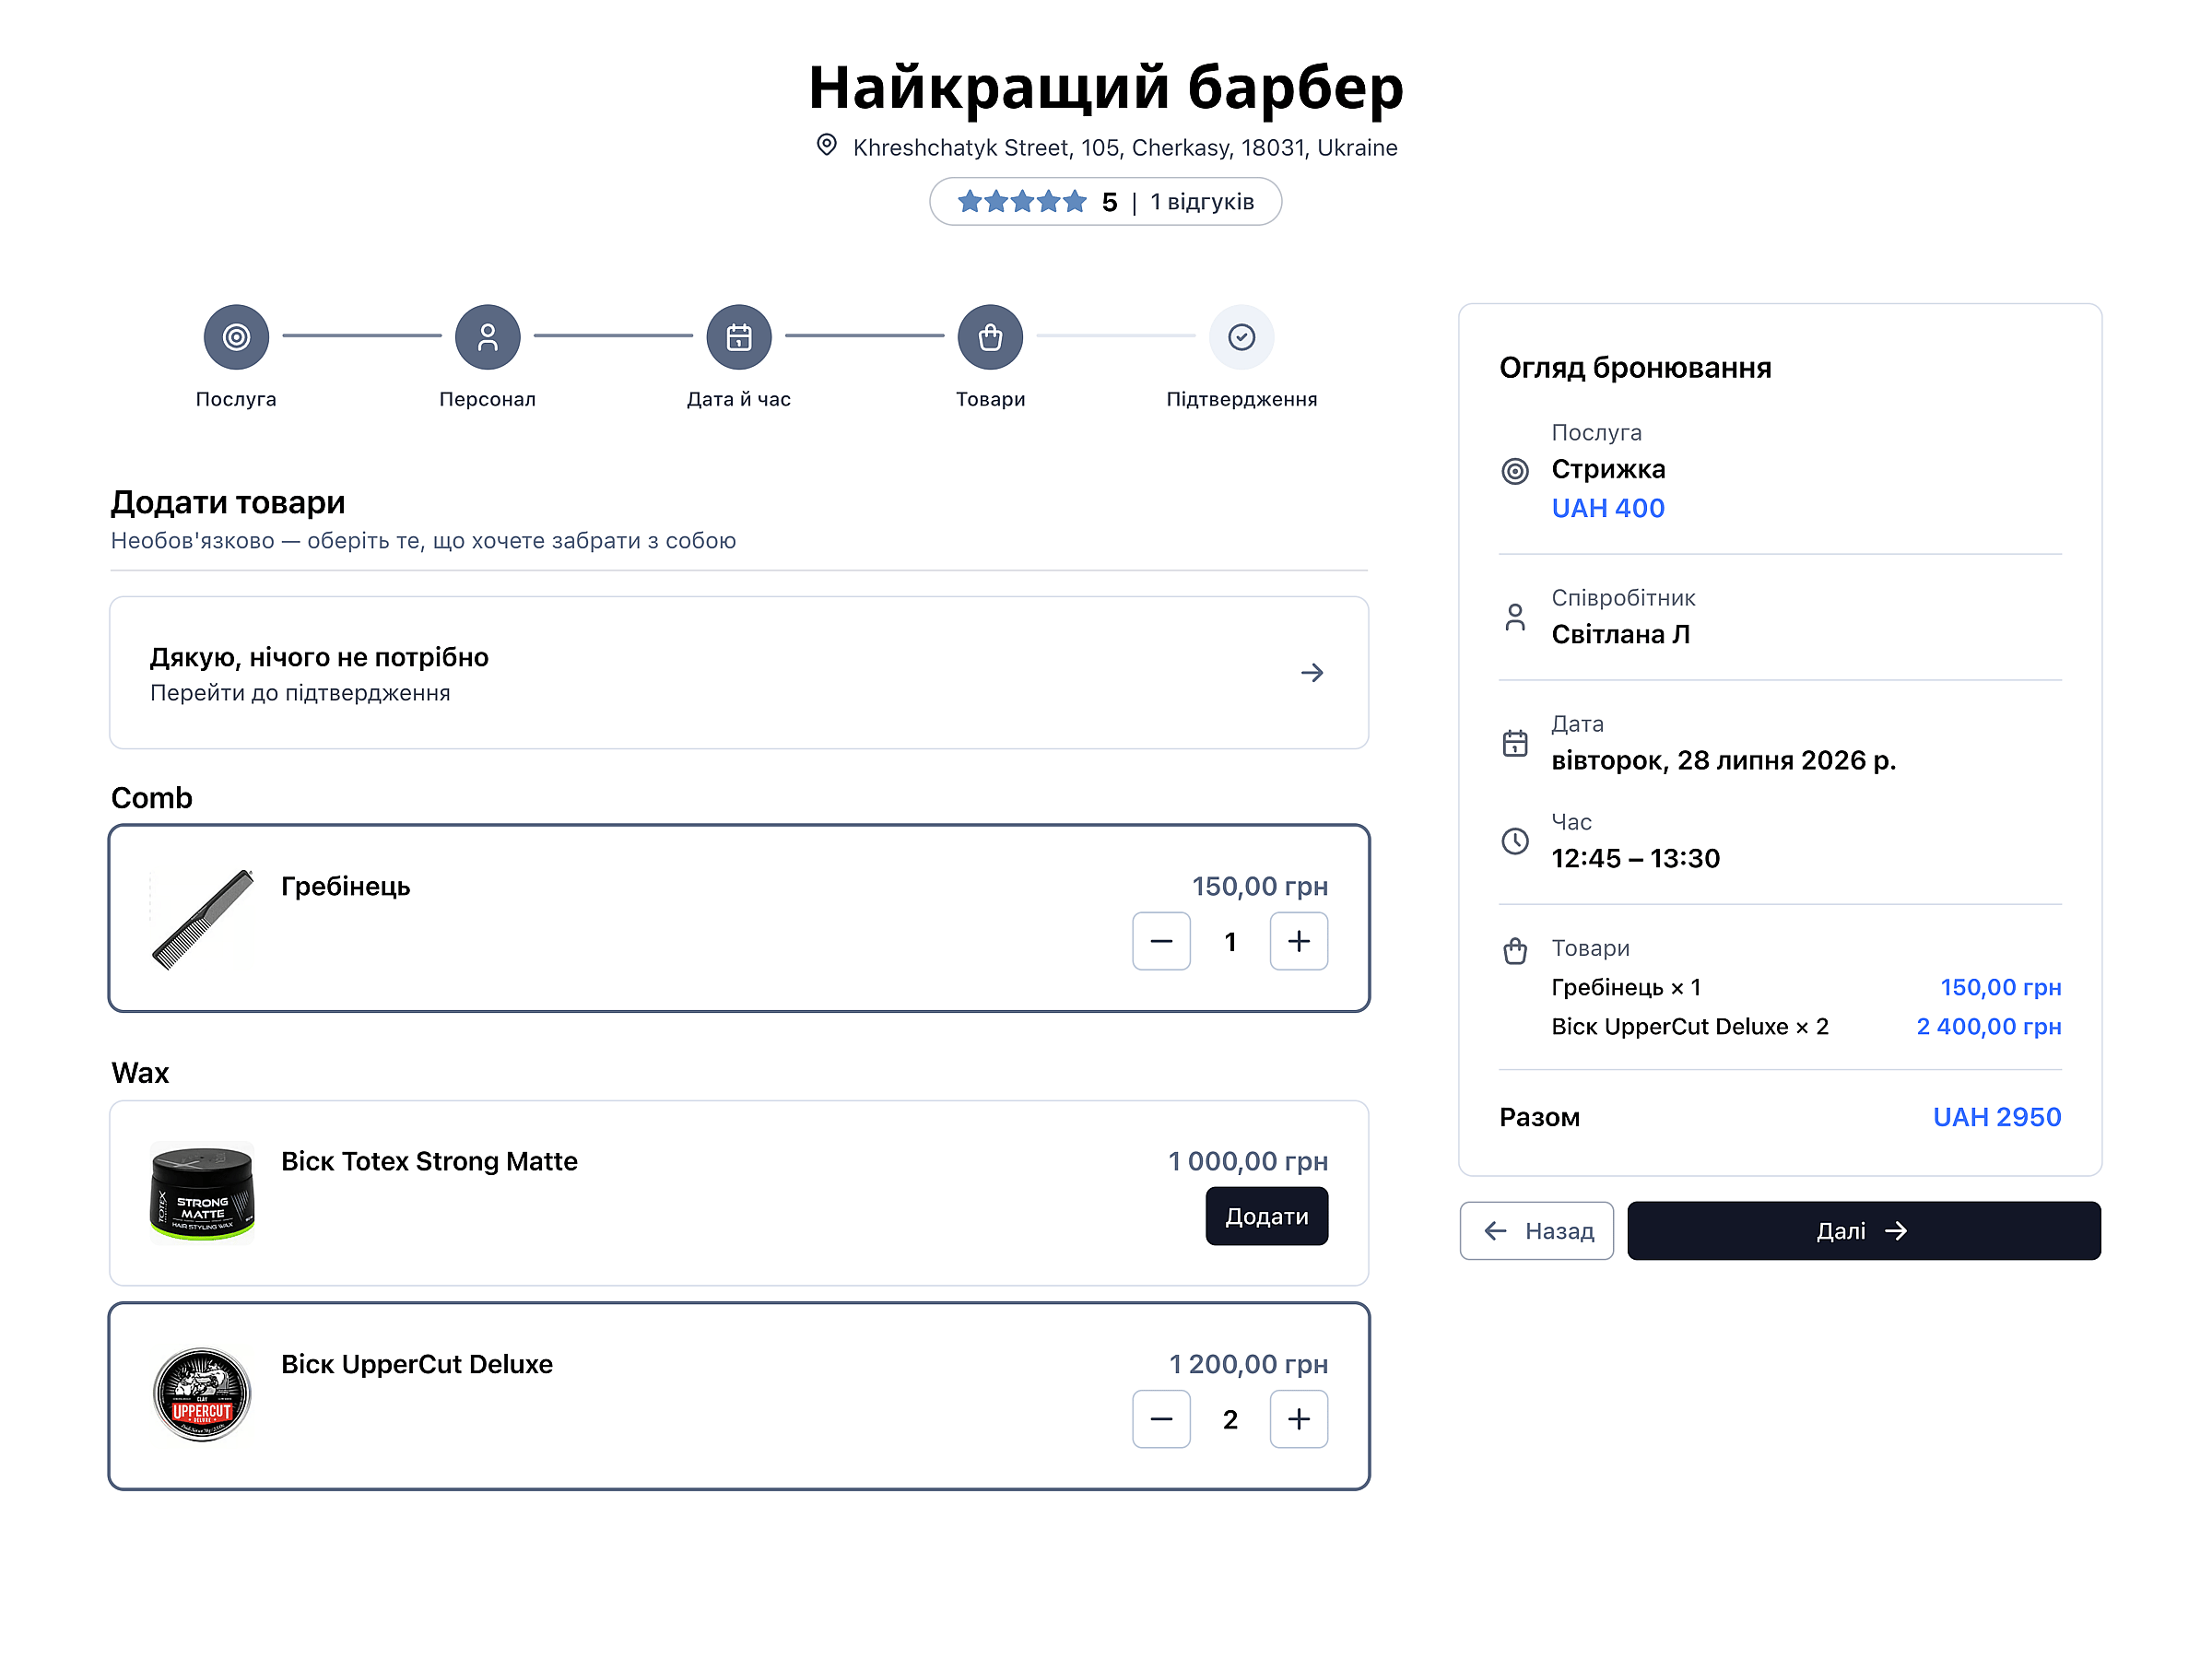
Task: Click the Товари step bag icon
Action: click(990, 337)
